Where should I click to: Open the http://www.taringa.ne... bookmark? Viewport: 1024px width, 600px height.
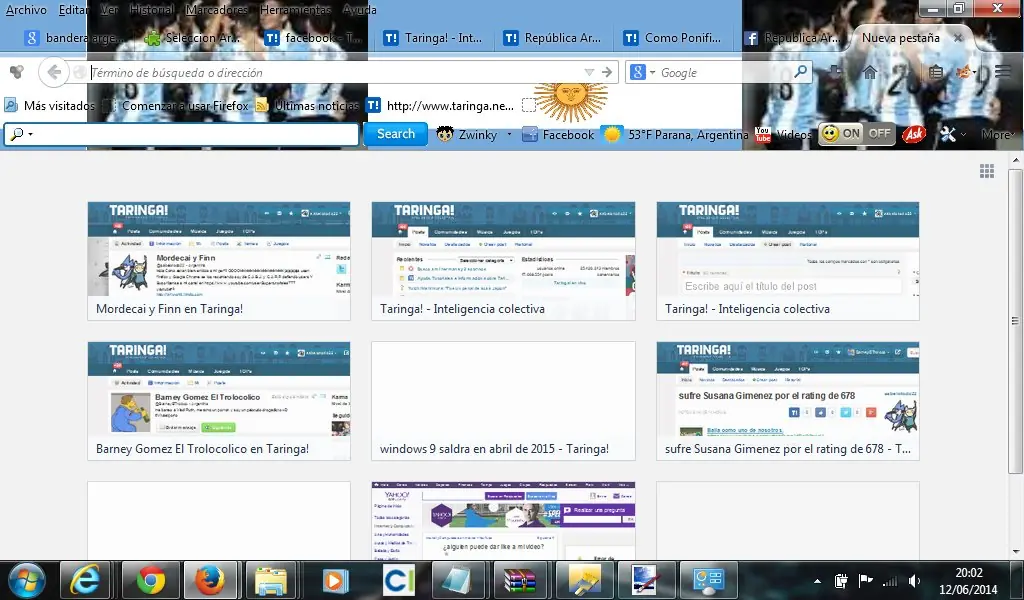coord(440,106)
